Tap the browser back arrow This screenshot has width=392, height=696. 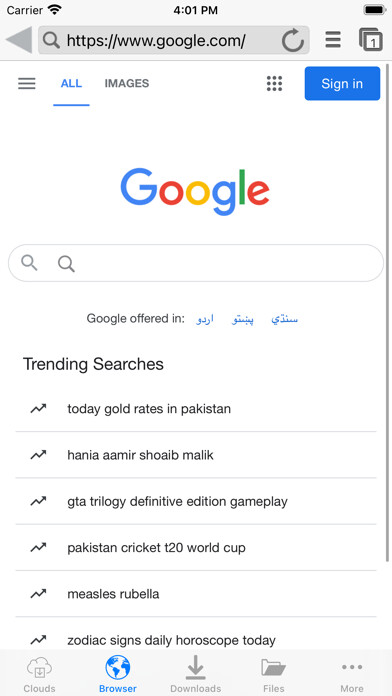(19, 40)
